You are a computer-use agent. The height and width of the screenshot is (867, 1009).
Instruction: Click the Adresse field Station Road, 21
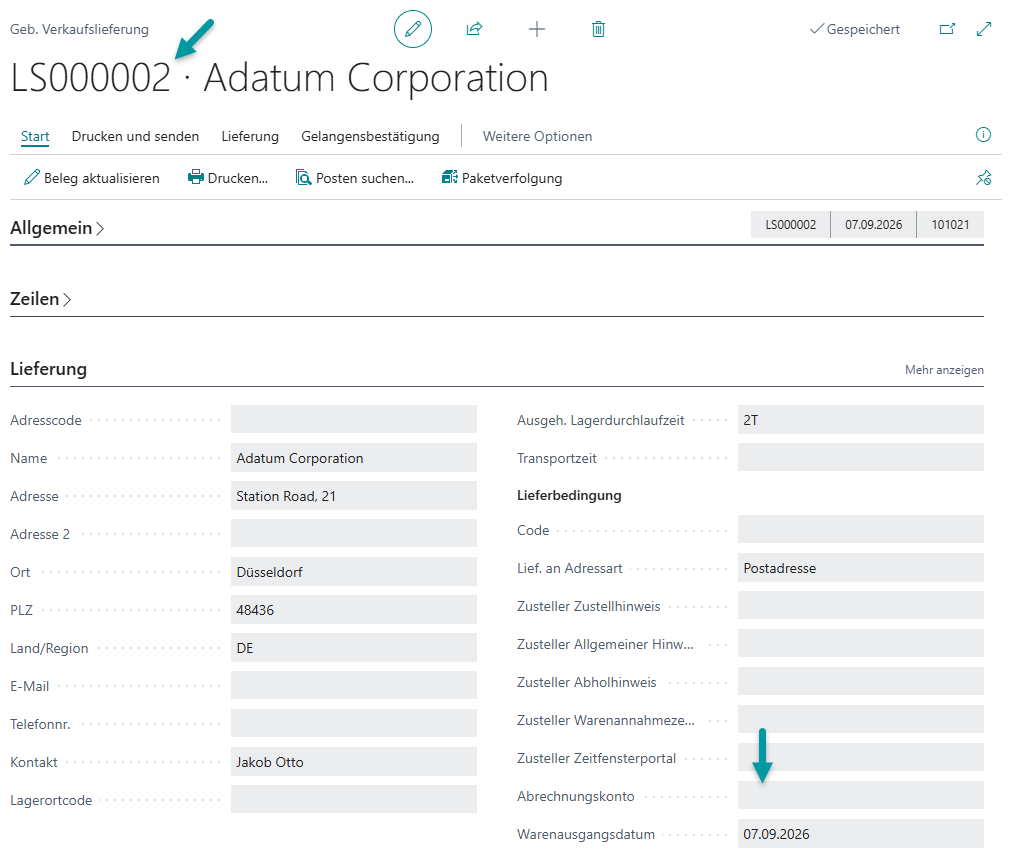354,495
